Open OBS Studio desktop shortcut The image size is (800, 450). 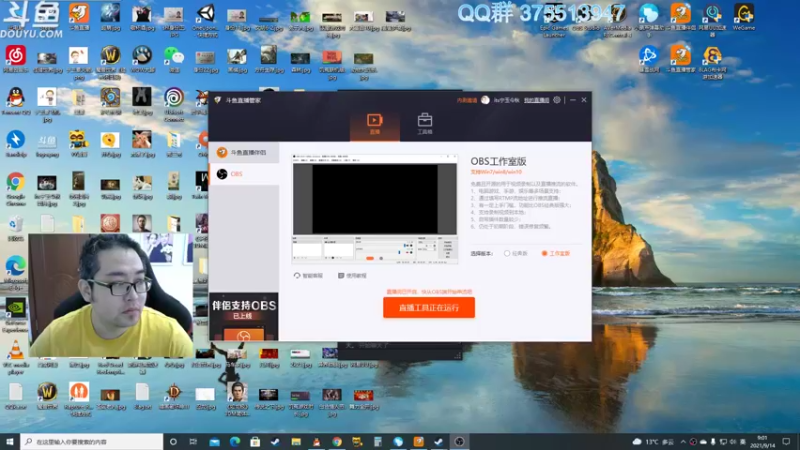click(585, 18)
